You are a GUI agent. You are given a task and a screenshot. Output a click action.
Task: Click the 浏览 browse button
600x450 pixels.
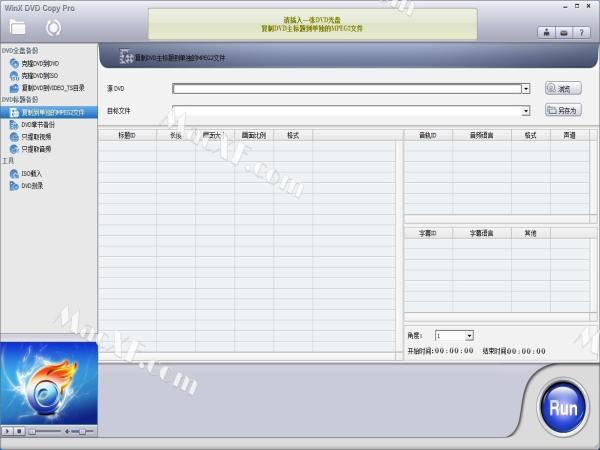pyautogui.click(x=563, y=88)
